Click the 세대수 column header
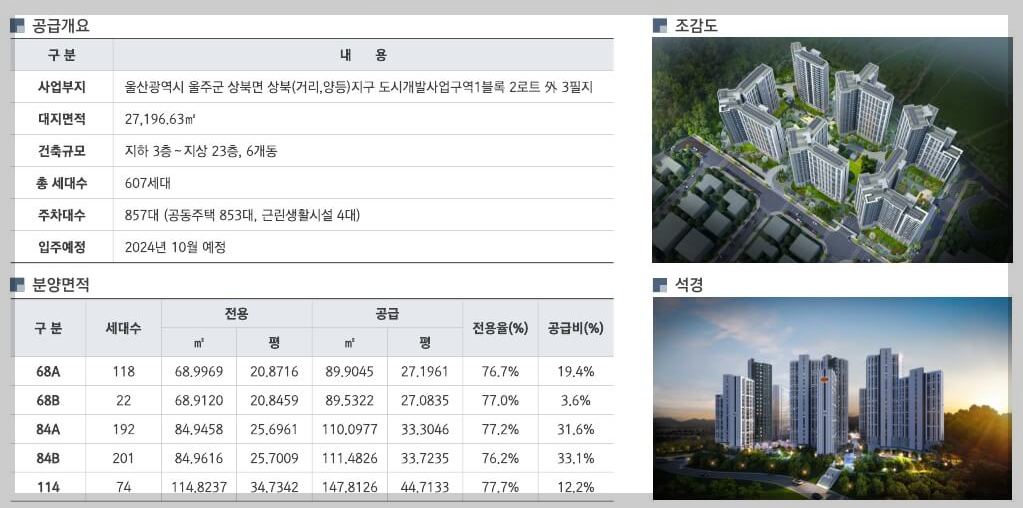 [123, 328]
